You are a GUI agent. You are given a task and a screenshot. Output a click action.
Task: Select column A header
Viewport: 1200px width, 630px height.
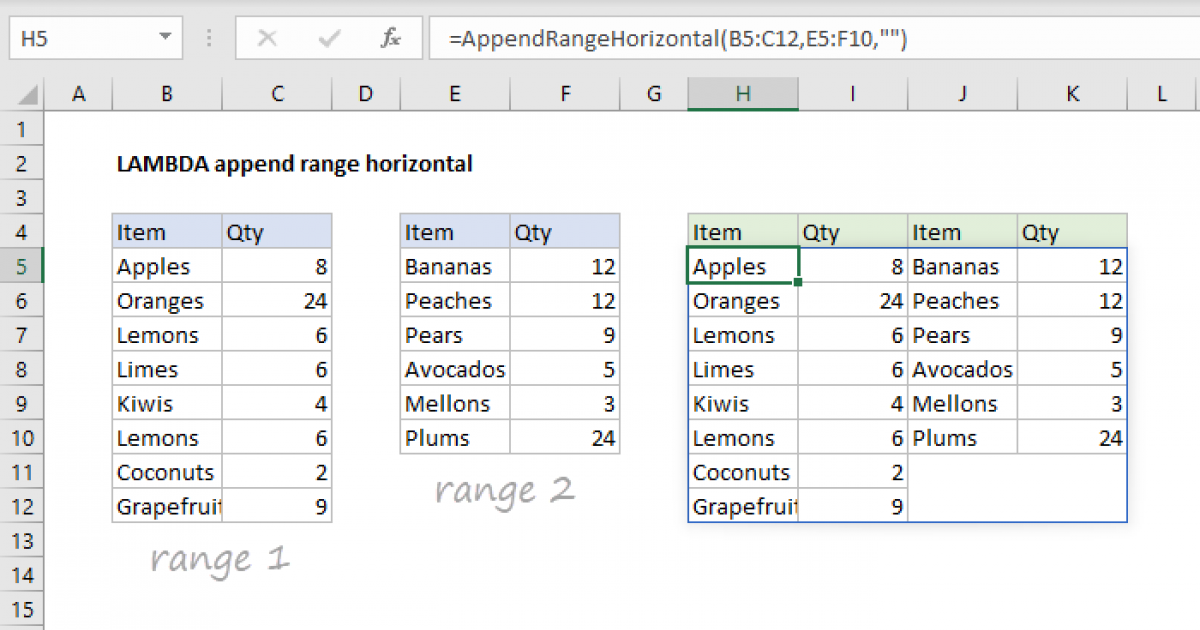79,93
